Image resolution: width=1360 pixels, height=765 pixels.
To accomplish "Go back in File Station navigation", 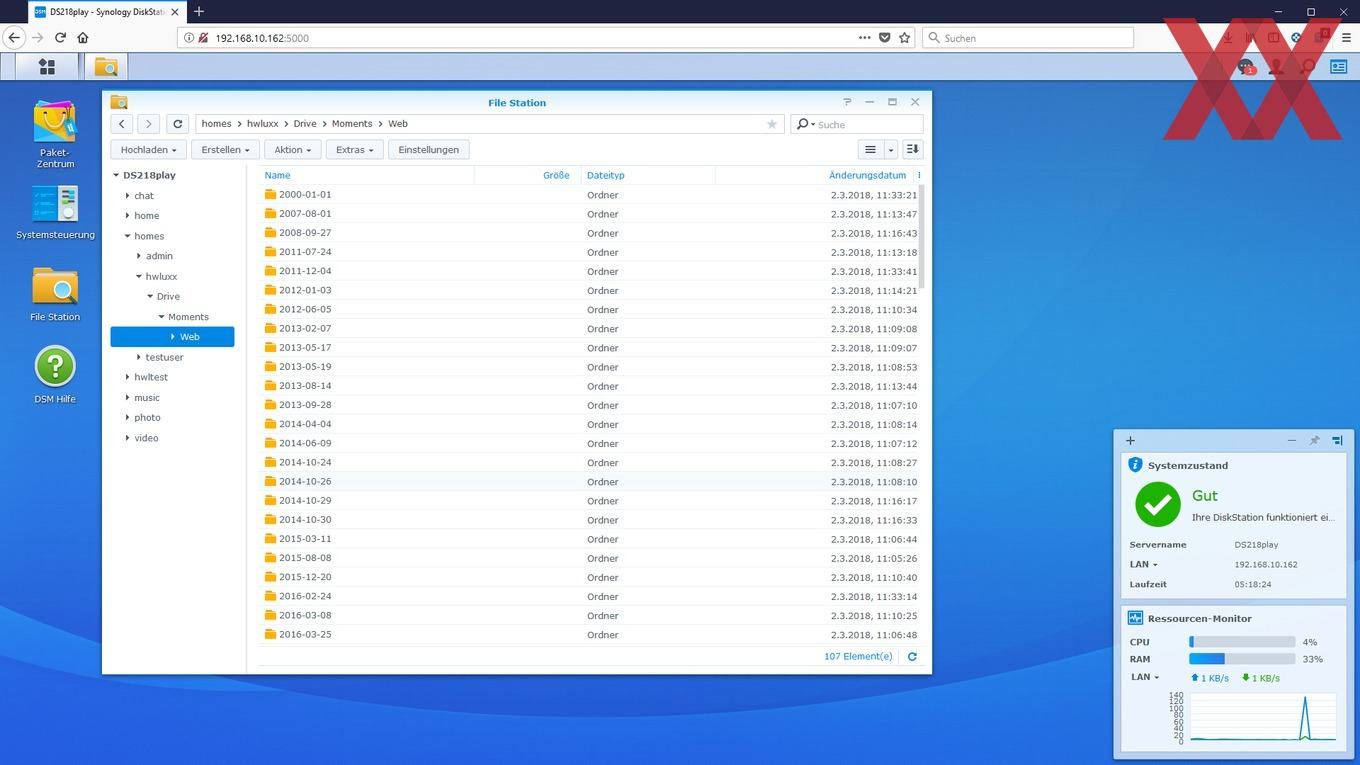I will [x=121, y=124].
